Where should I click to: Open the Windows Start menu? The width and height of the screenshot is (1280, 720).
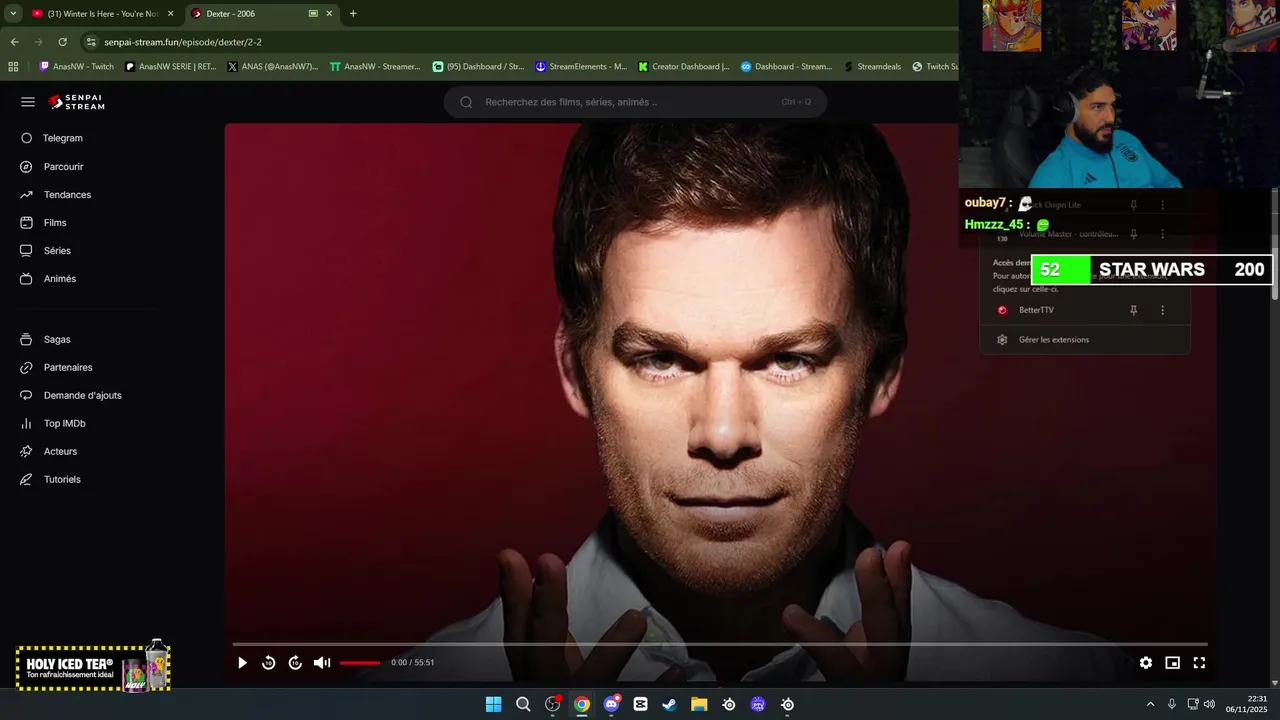pyautogui.click(x=493, y=704)
